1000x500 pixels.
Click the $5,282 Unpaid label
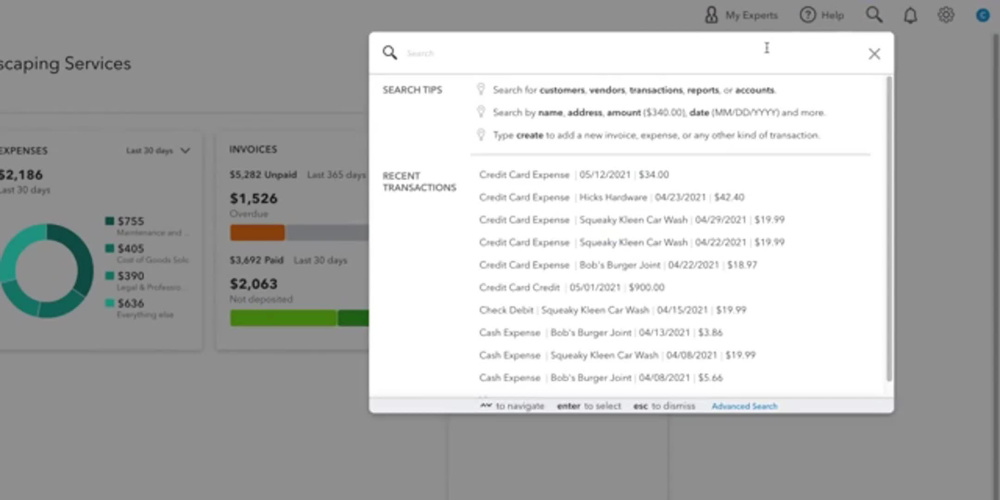pos(263,175)
